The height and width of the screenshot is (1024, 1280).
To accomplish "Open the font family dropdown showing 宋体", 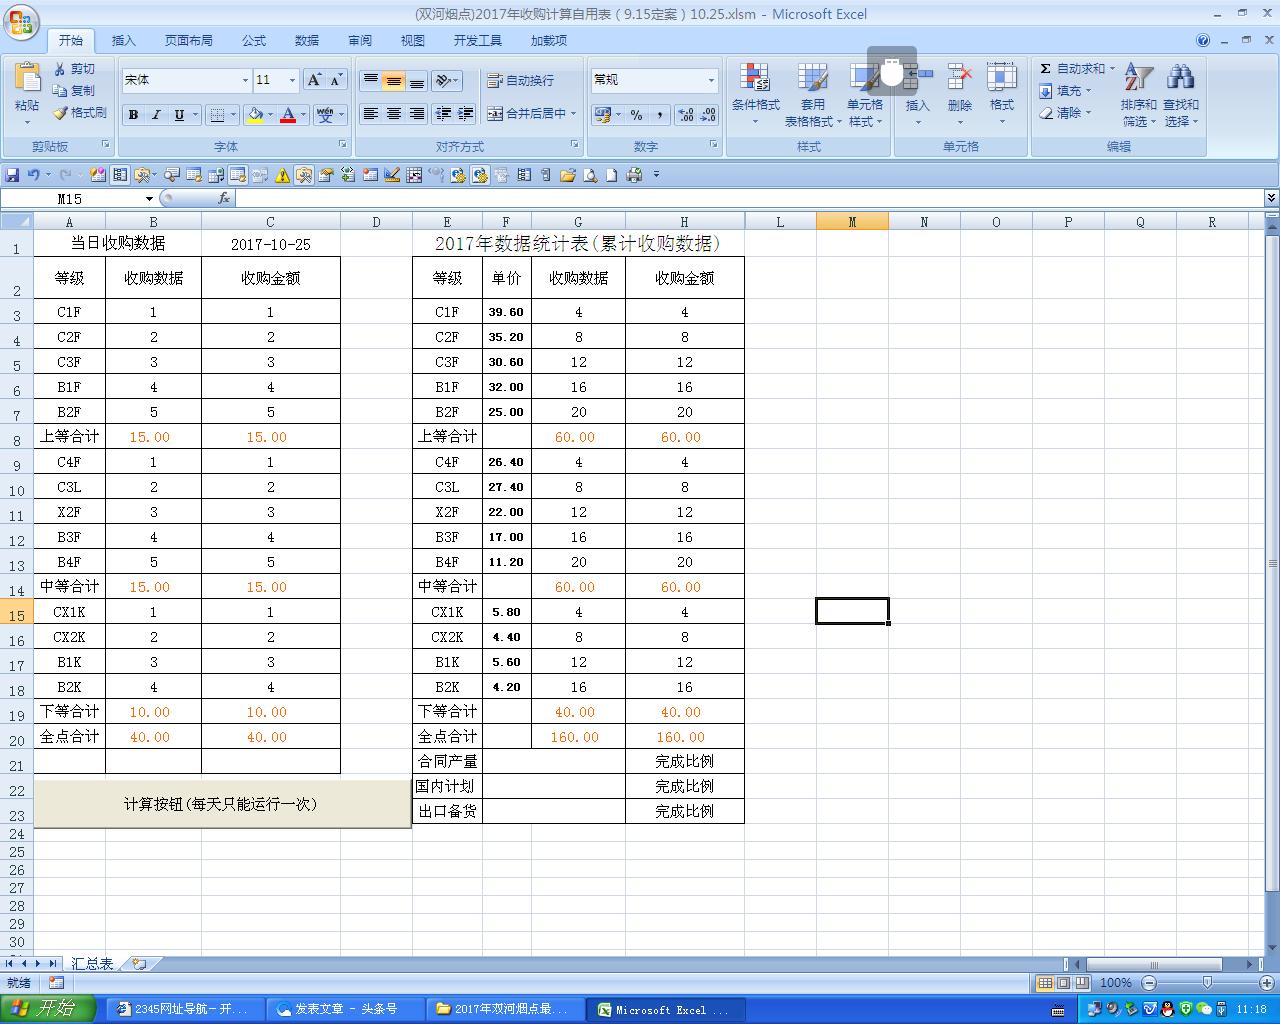I will (244, 80).
